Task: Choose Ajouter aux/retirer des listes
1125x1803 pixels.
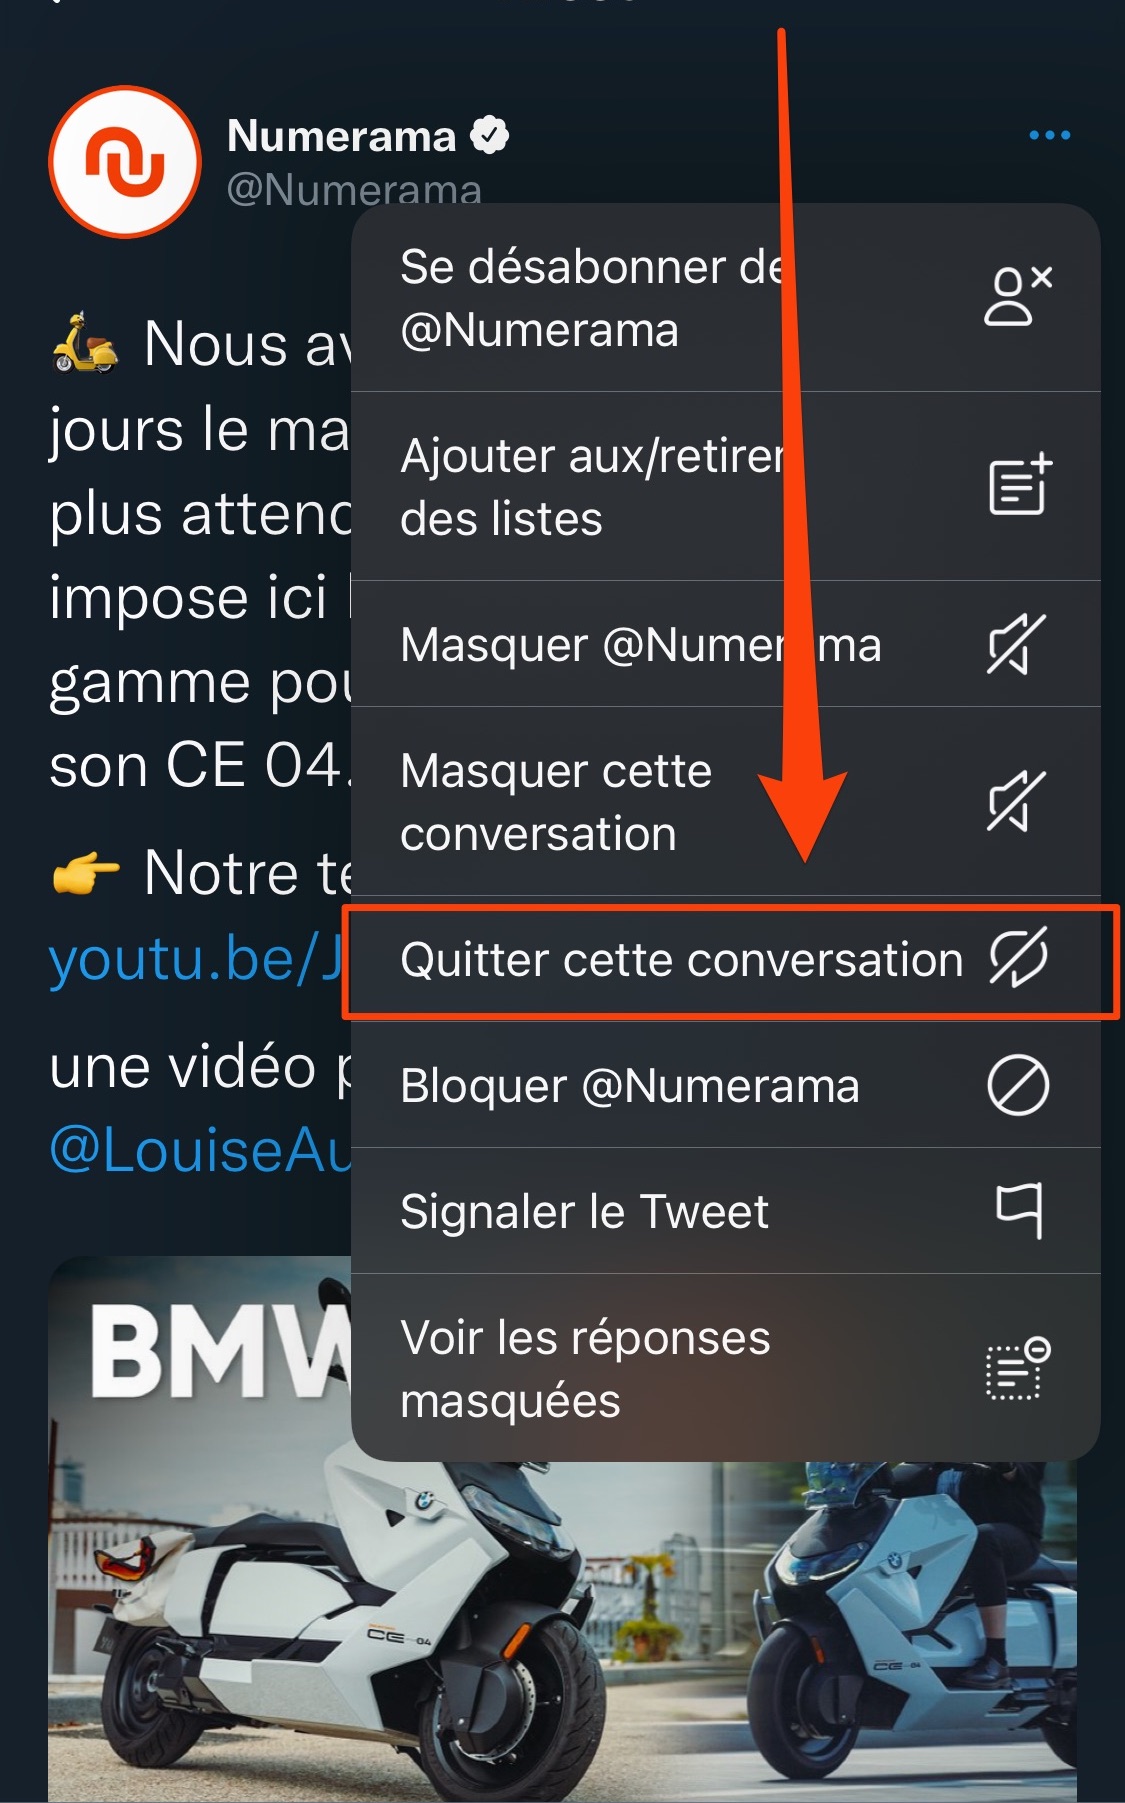Action: point(726,486)
